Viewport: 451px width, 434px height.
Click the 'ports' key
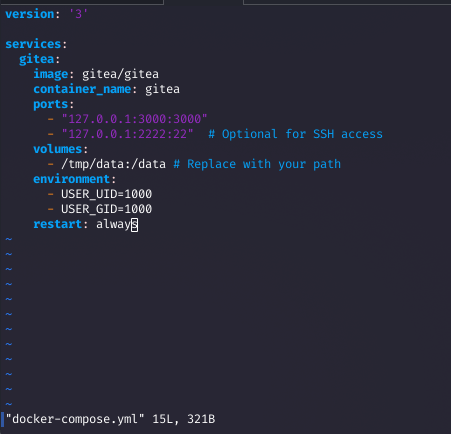(51, 104)
